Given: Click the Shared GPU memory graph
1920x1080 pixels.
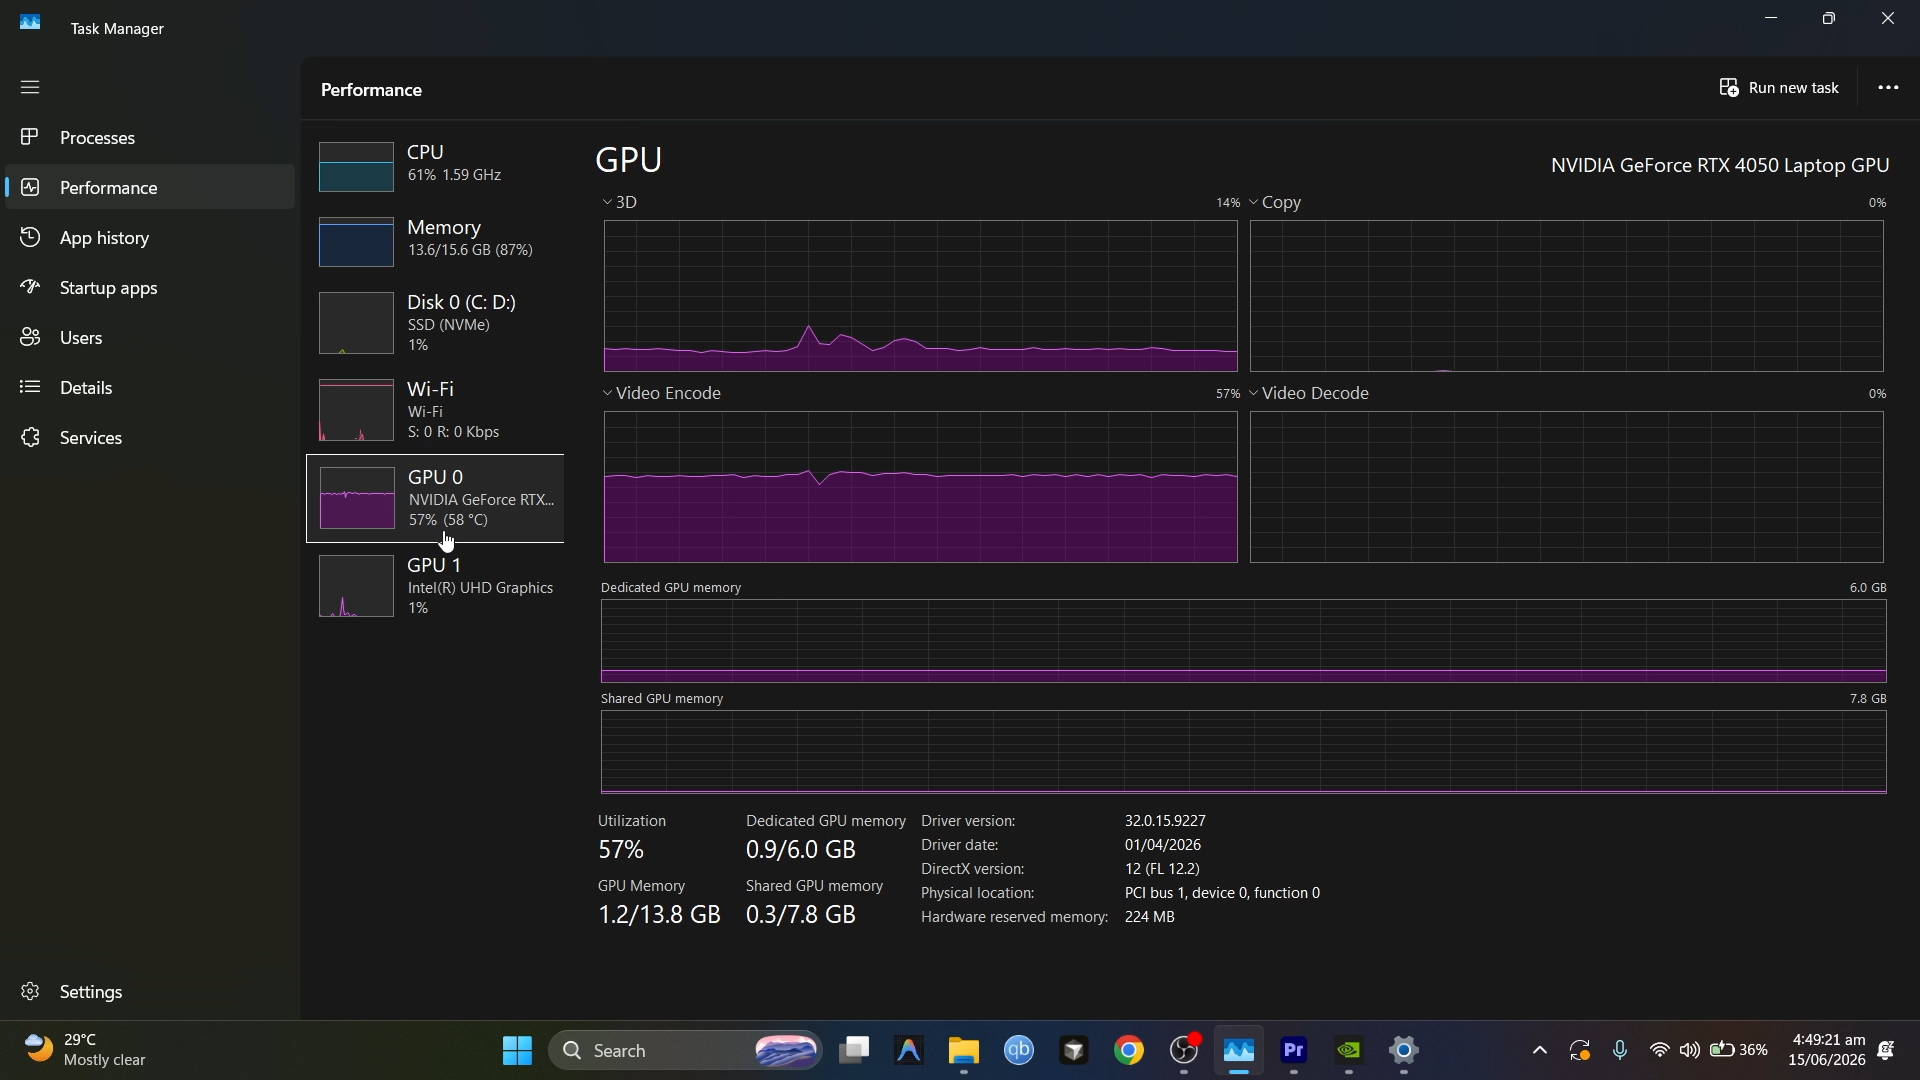Looking at the screenshot, I should [1243, 752].
